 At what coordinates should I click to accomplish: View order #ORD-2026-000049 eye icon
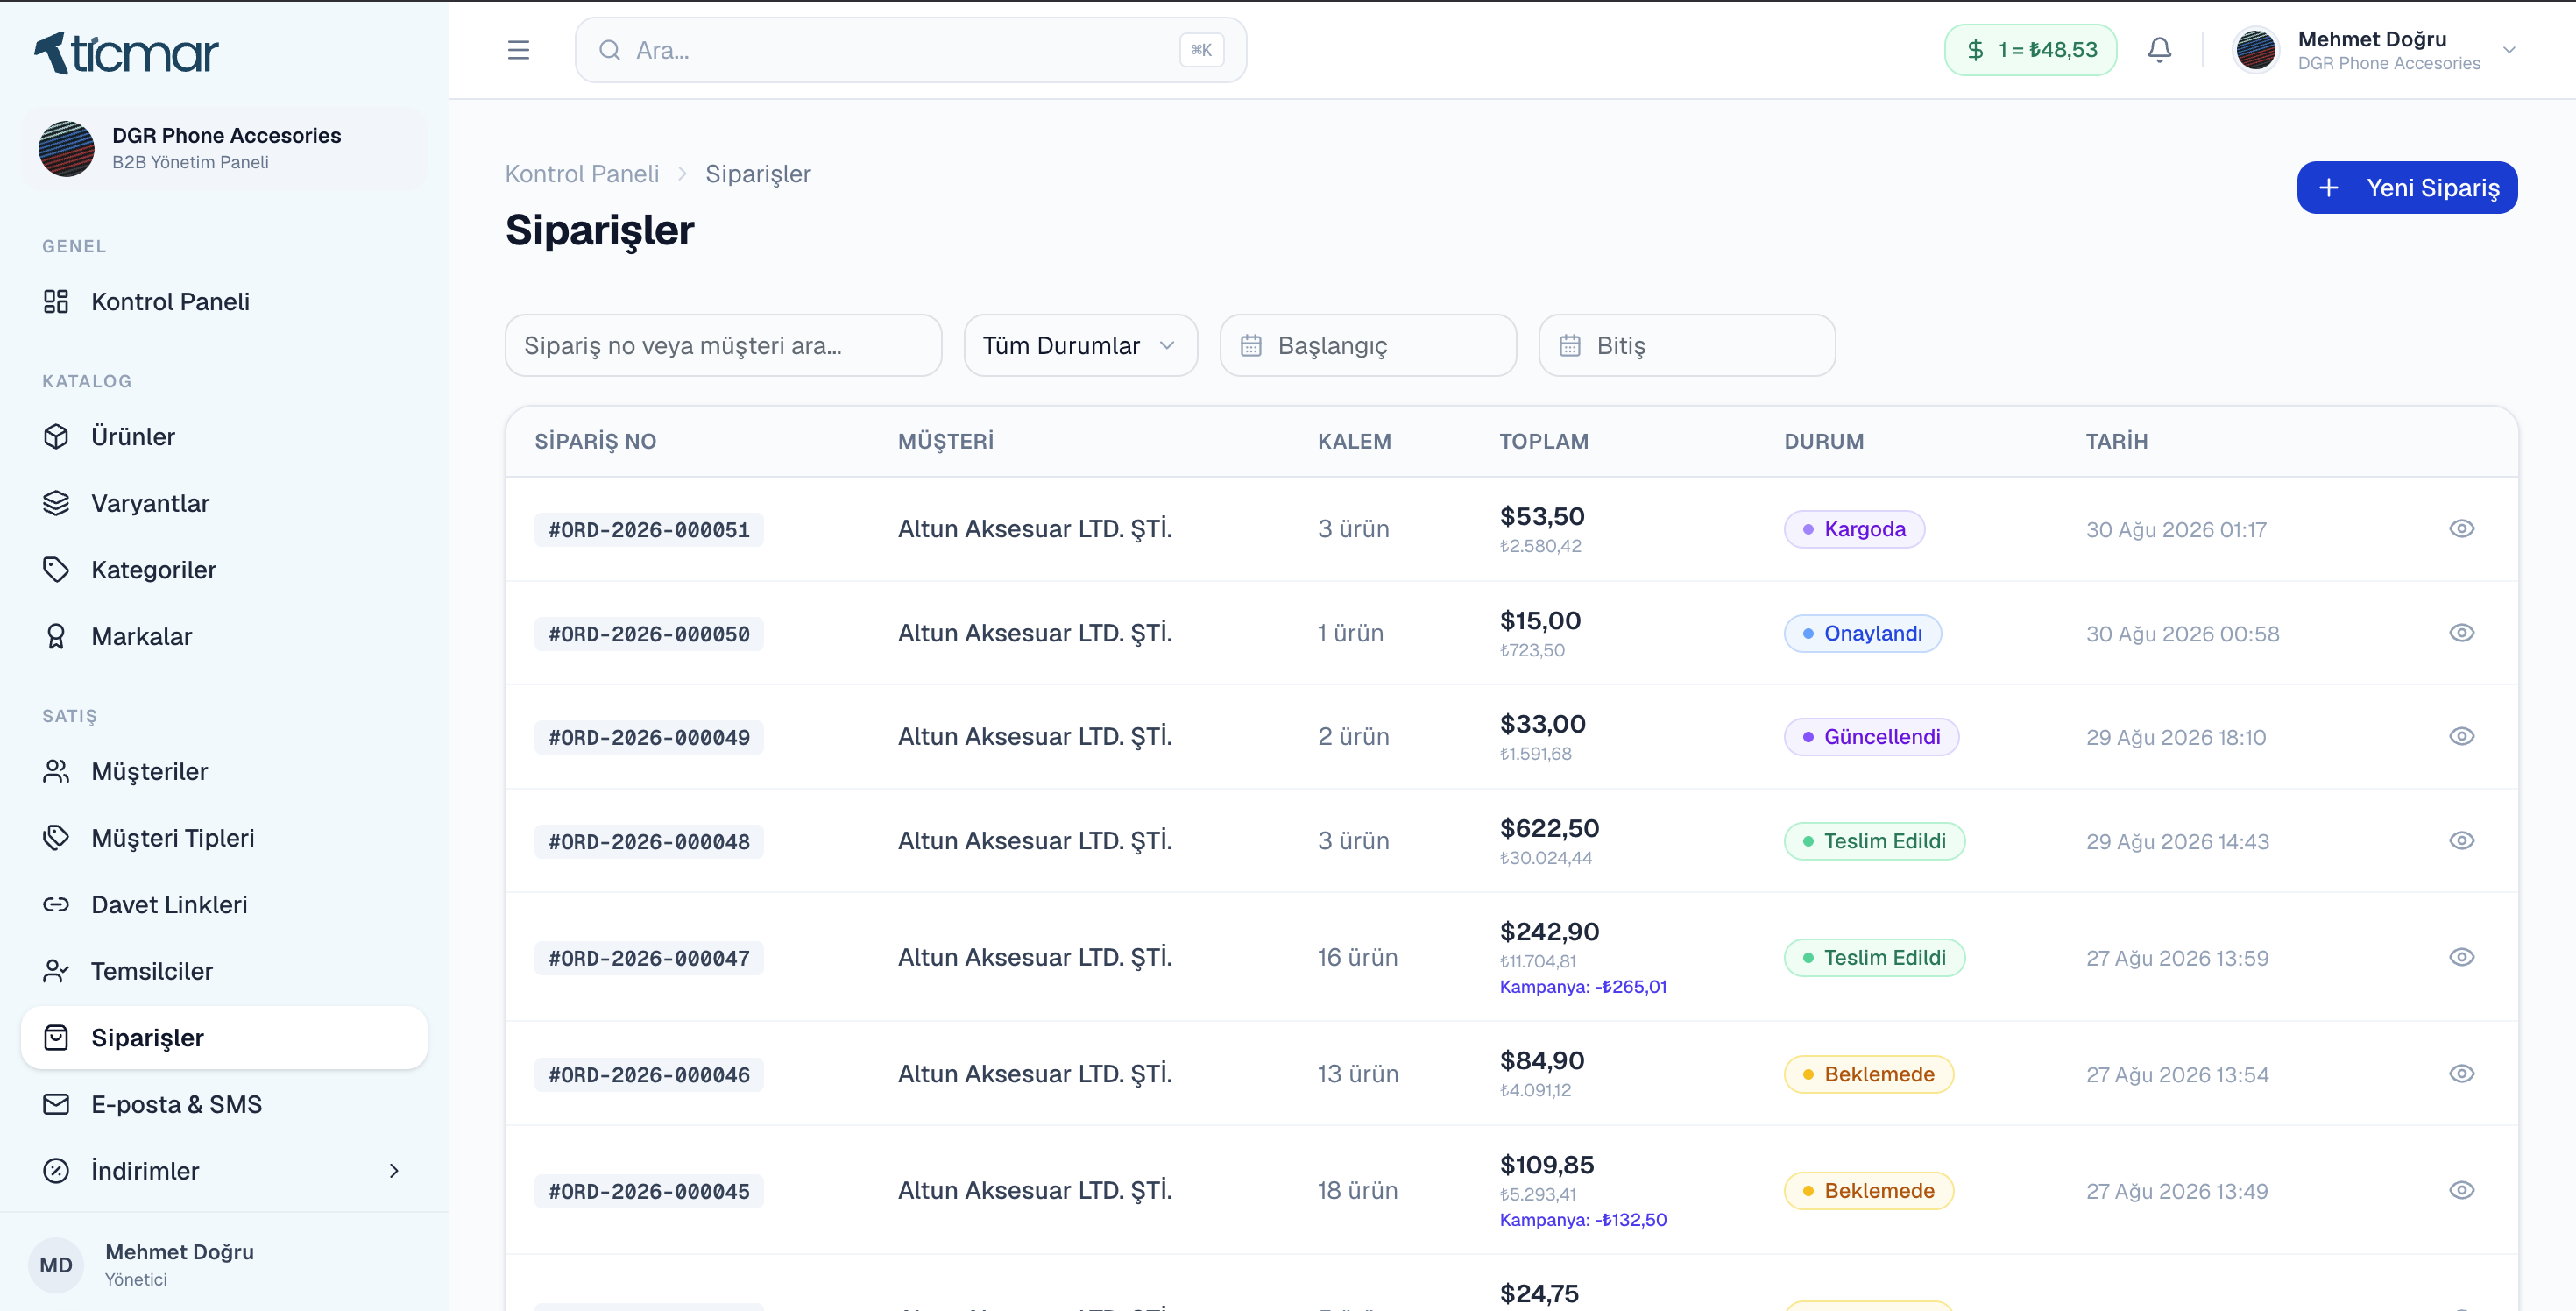(x=2461, y=737)
